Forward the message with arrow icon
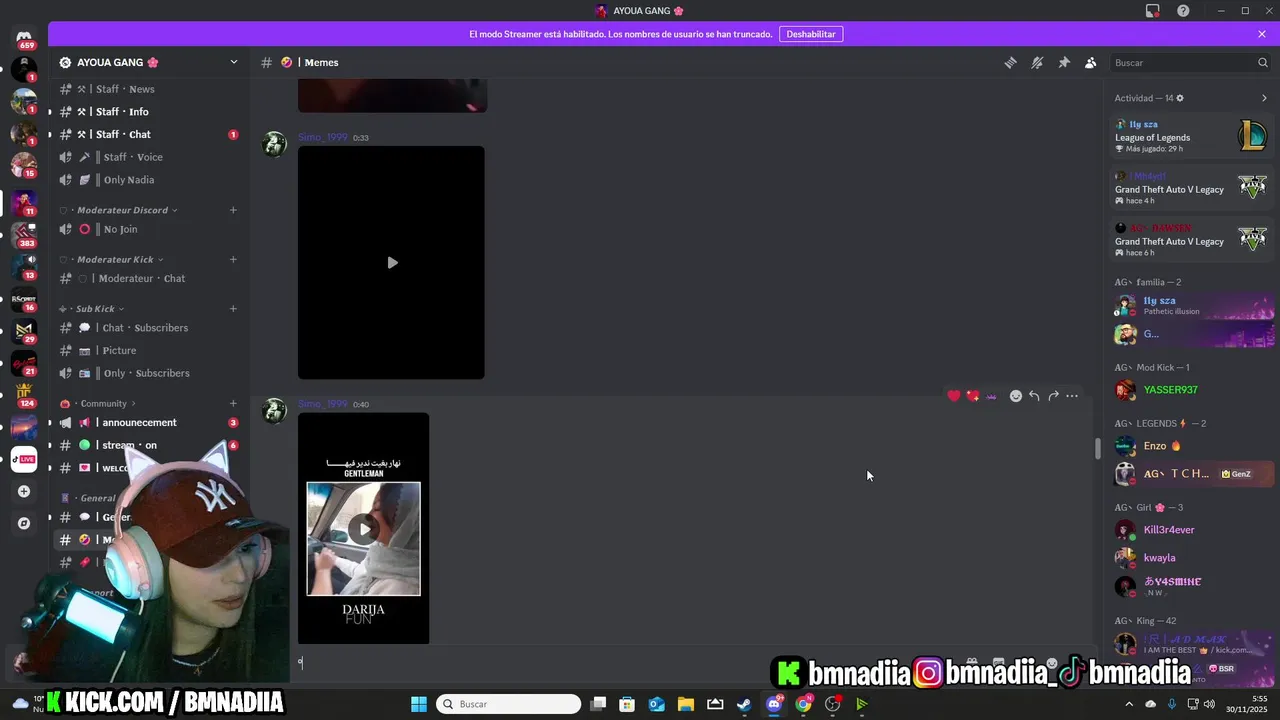Image resolution: width=1280 pixels, height=720 pixels. (x=1053, y=396)
